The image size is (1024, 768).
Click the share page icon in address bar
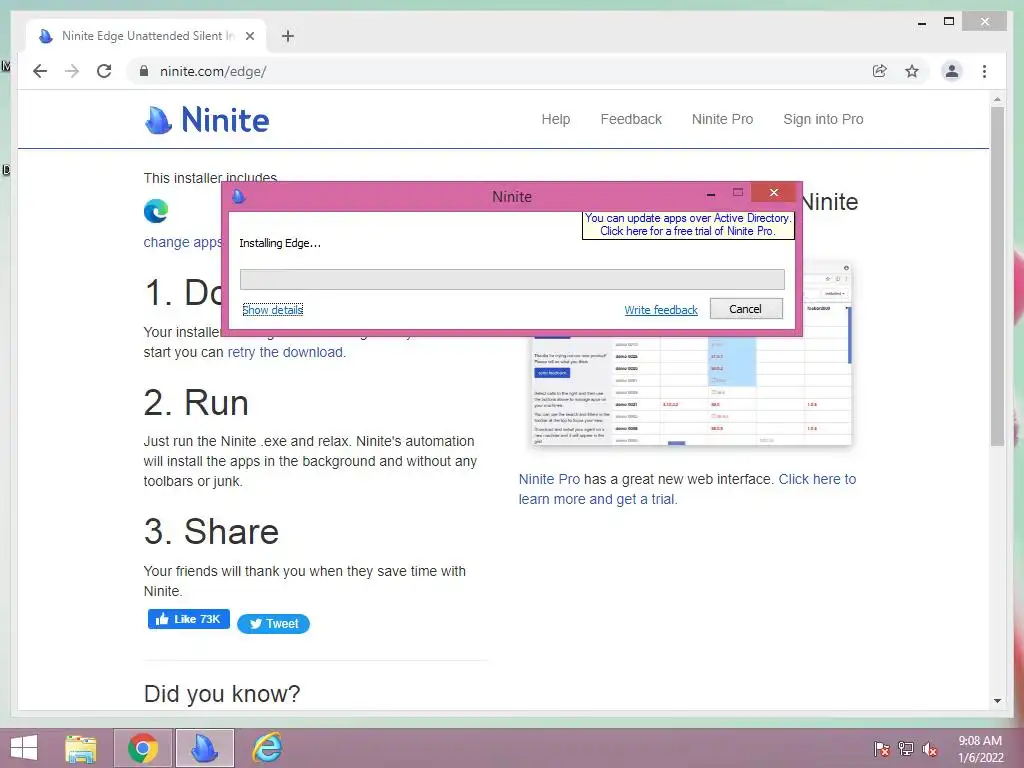click(880, 71)
